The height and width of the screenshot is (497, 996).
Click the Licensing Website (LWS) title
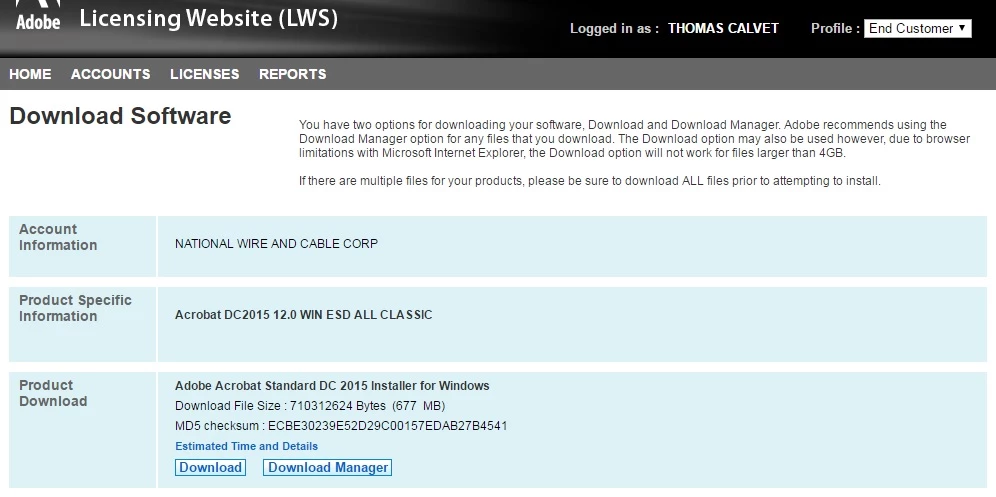(208, 18)
